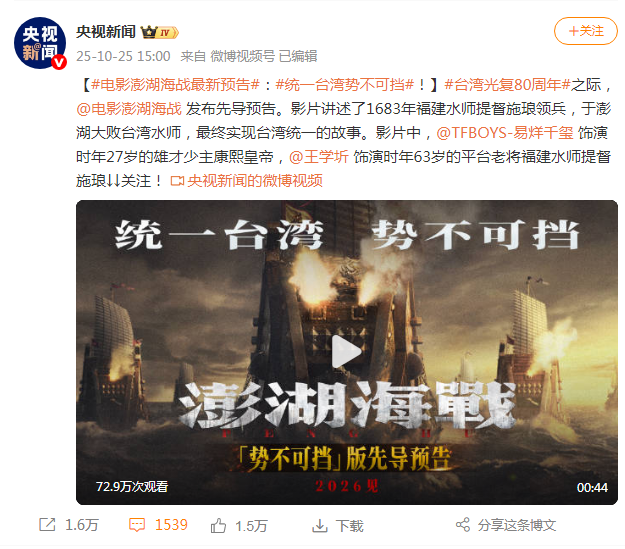The width and height of the screenshot is (625, 549).
Task: Open comments via the speech bubble icon
Action: pos(137,525)
